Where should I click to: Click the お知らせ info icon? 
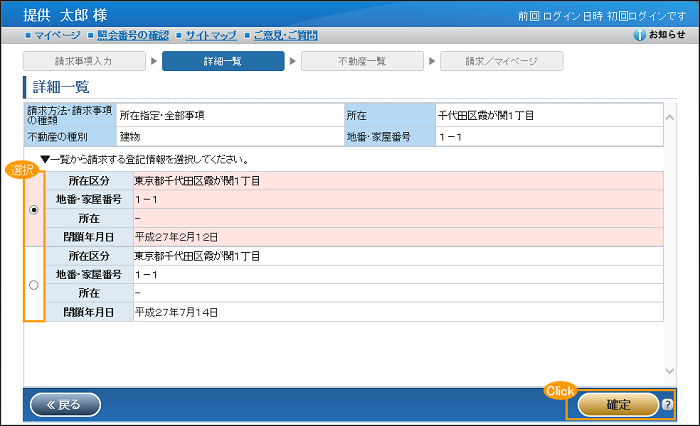(x=639, y=35)
